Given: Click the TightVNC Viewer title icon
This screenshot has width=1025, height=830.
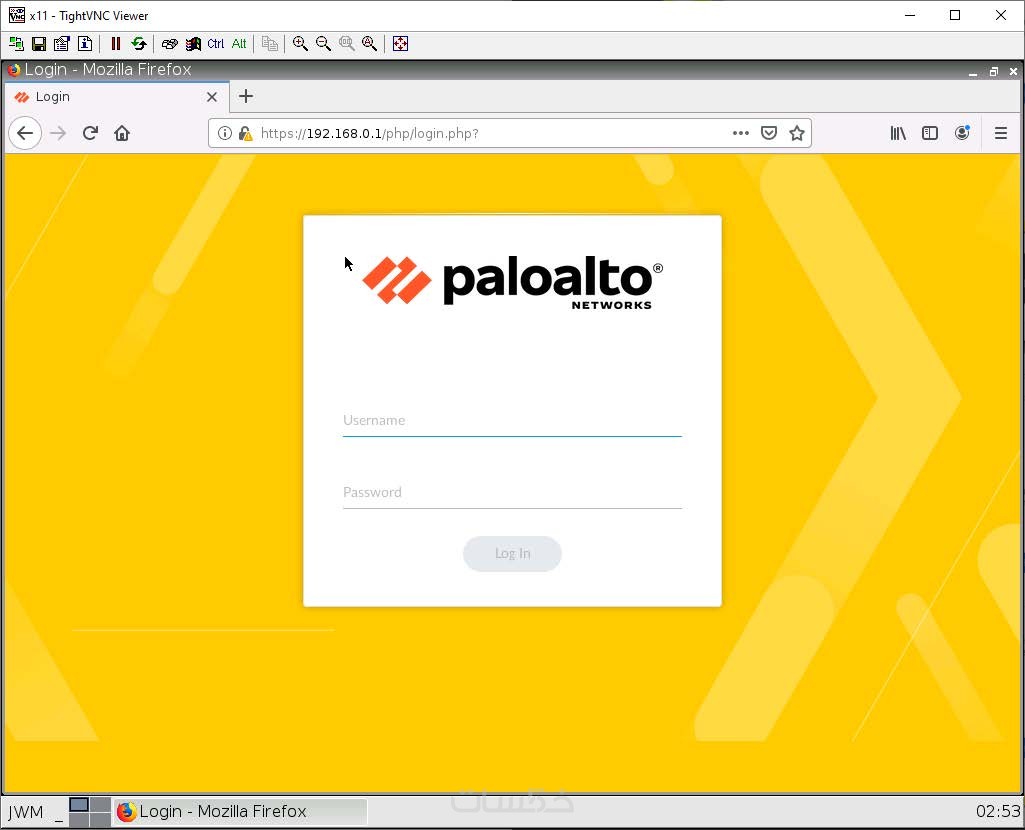Looking at the screenshot, I should [16, 15].
